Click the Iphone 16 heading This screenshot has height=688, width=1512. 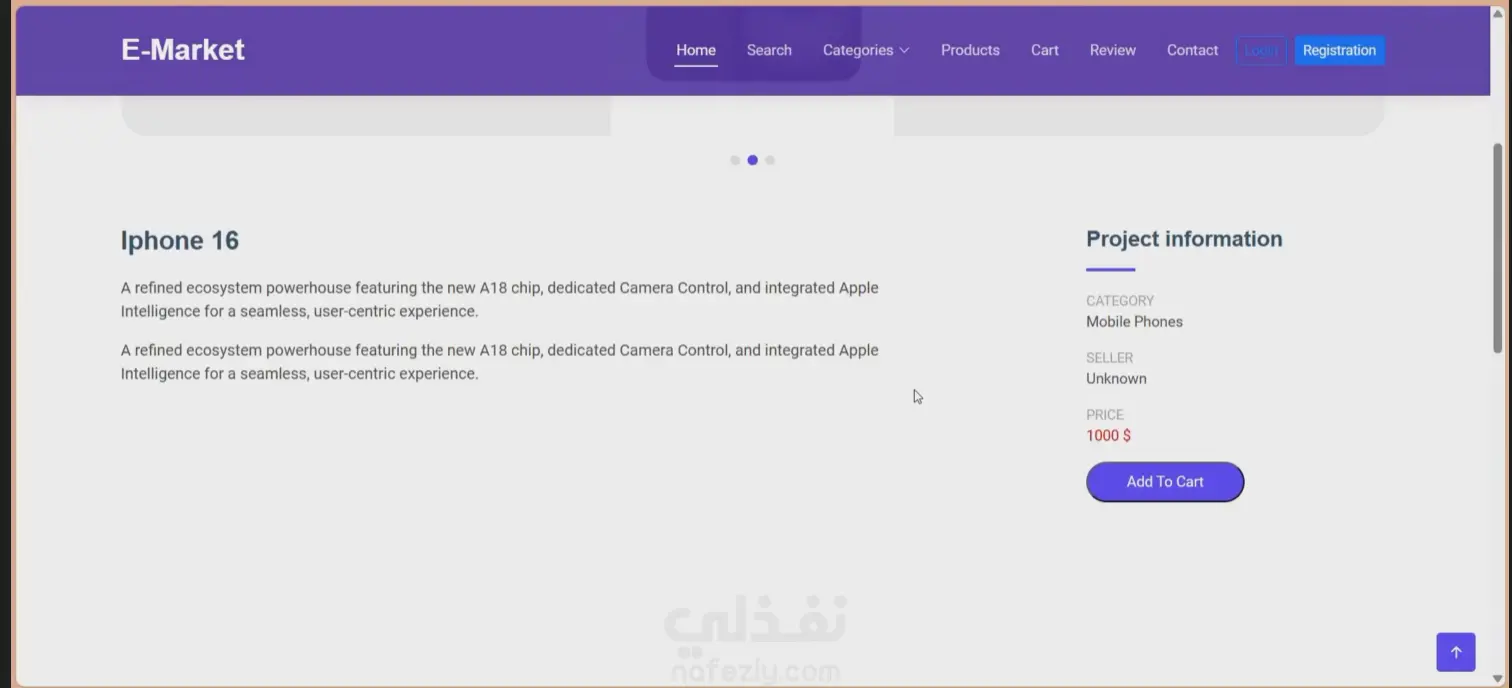point(180,241)
